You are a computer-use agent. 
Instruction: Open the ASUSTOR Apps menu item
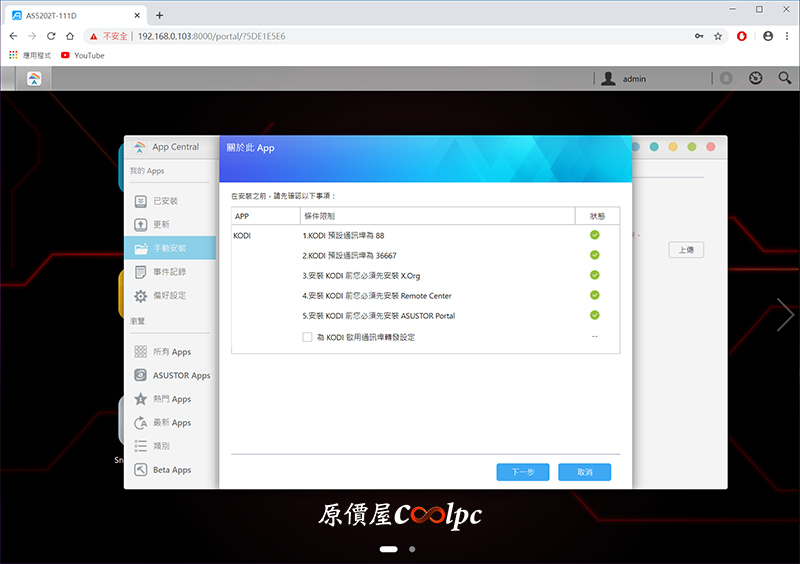point(170,375)
